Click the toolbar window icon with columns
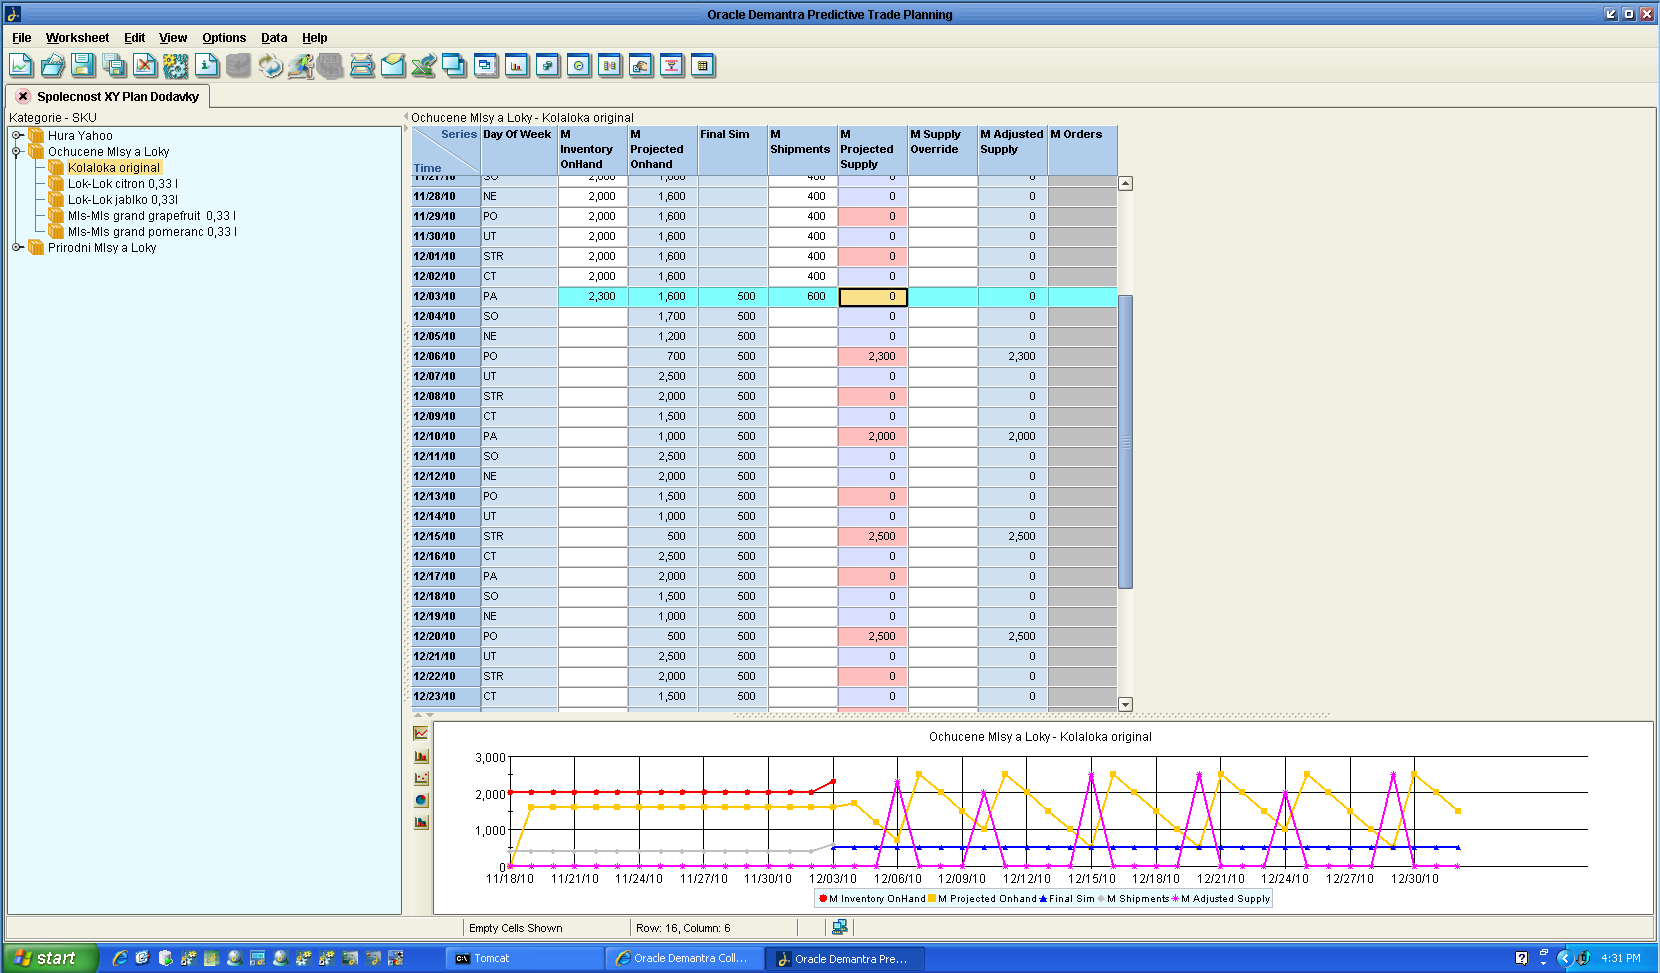This screenshot has width=1660, height=973. coord(610,66)
